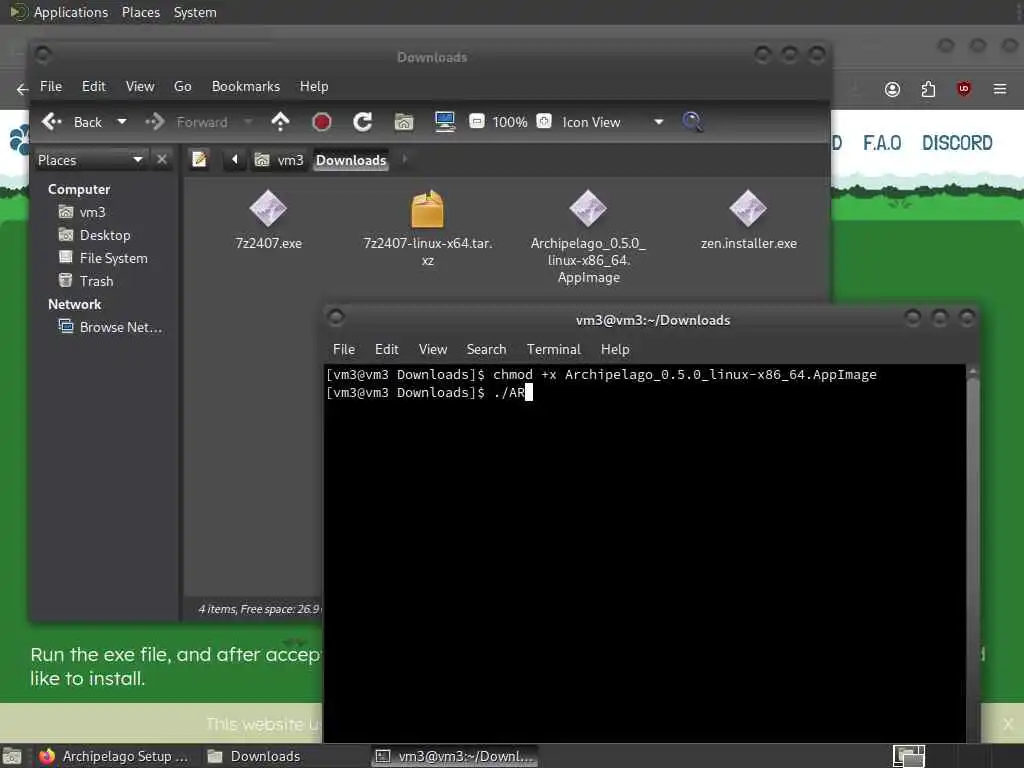Switch to vm3@vm3 terminal taskbar button
1024x768 pixels.
point(455,756)
